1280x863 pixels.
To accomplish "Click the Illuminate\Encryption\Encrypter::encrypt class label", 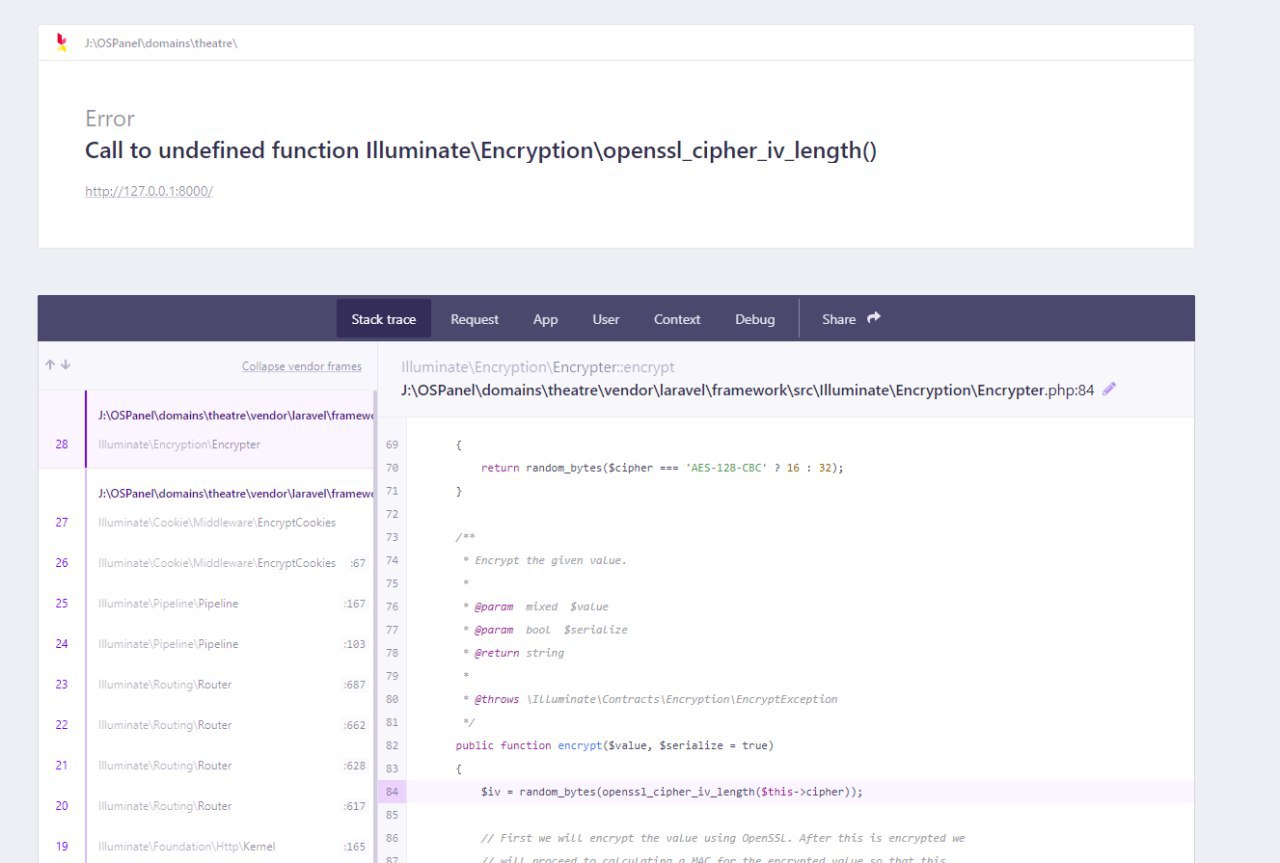I will tap(538, 367).
